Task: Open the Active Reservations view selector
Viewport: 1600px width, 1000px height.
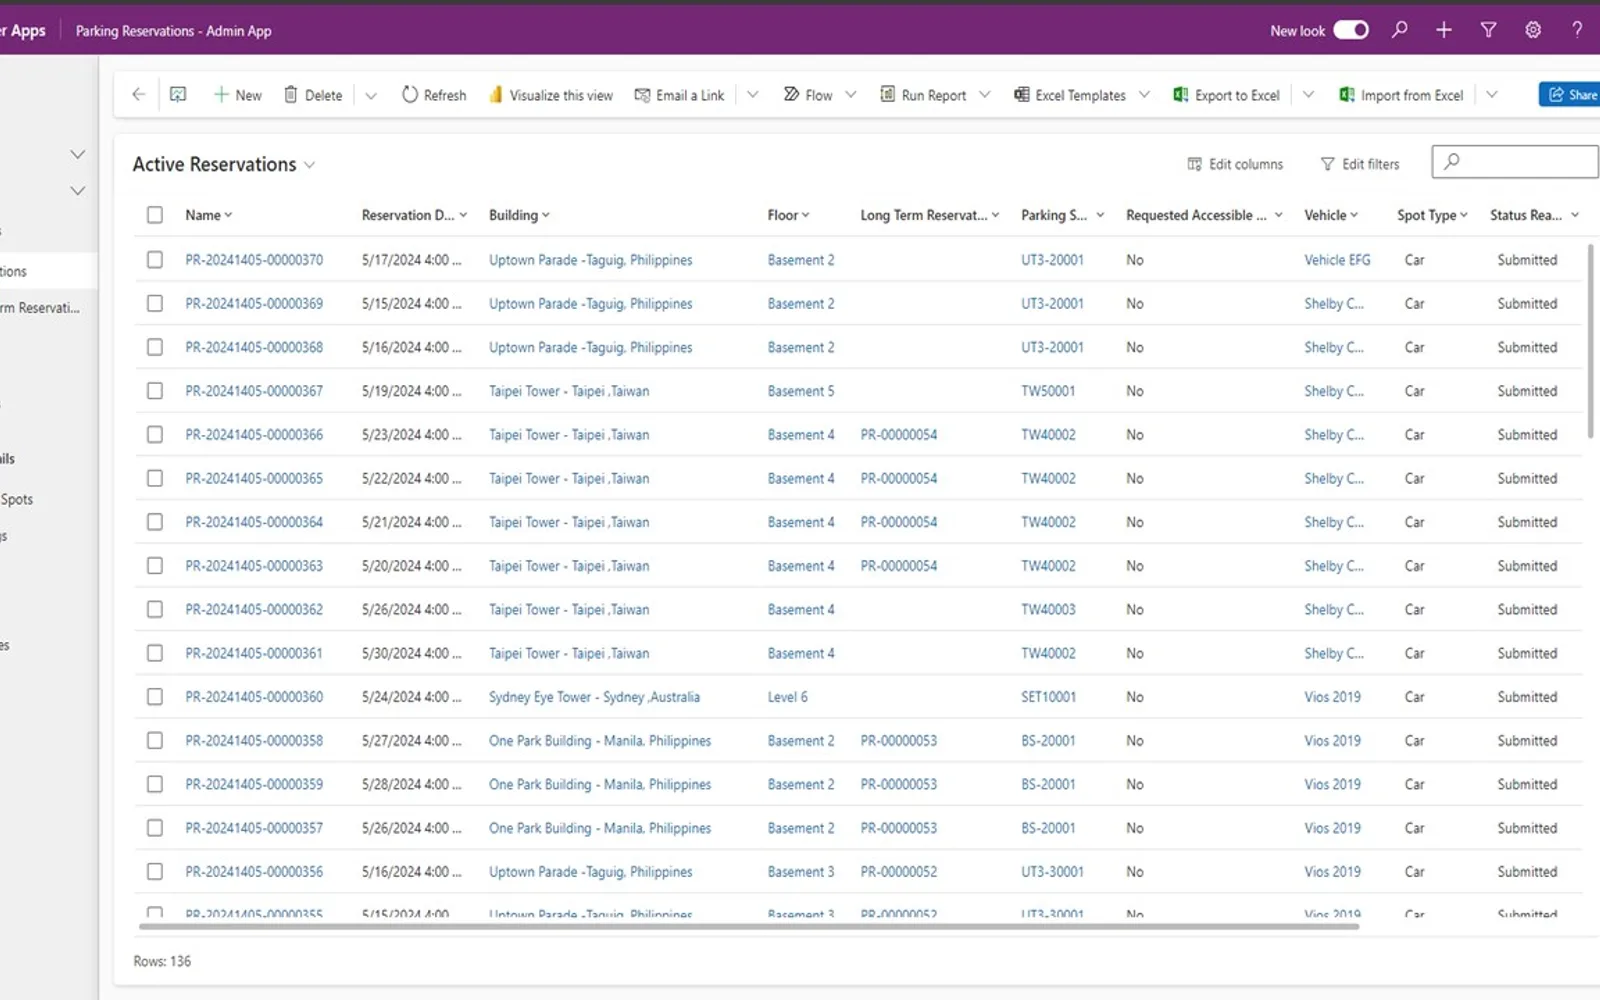Action: (224, 164)
